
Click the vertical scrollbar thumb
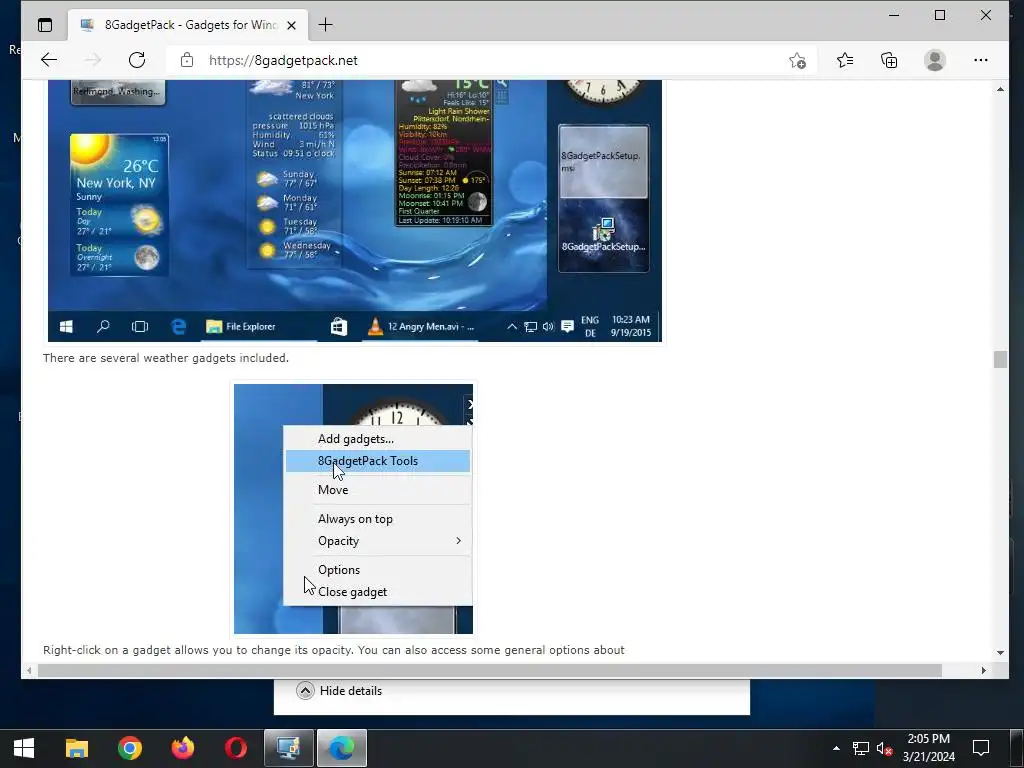point(1000,359)
